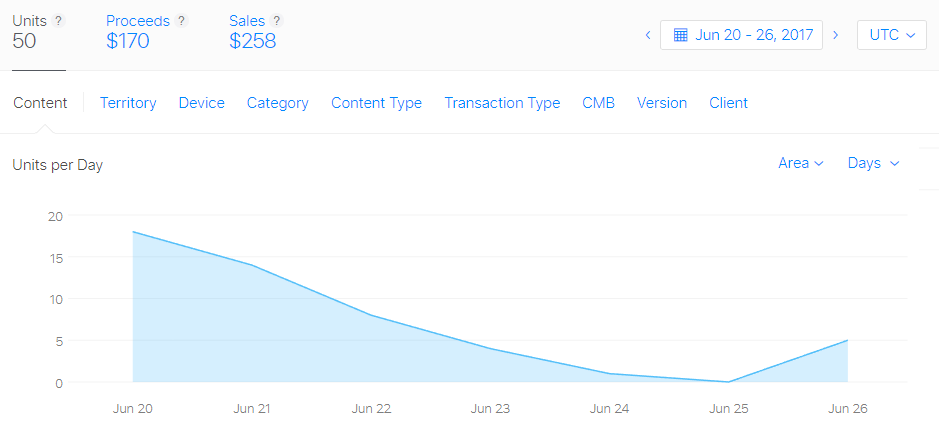The height and width of the screenshot is (437, 939).
Task: Open the Category tab
Action: coord(277,103)
